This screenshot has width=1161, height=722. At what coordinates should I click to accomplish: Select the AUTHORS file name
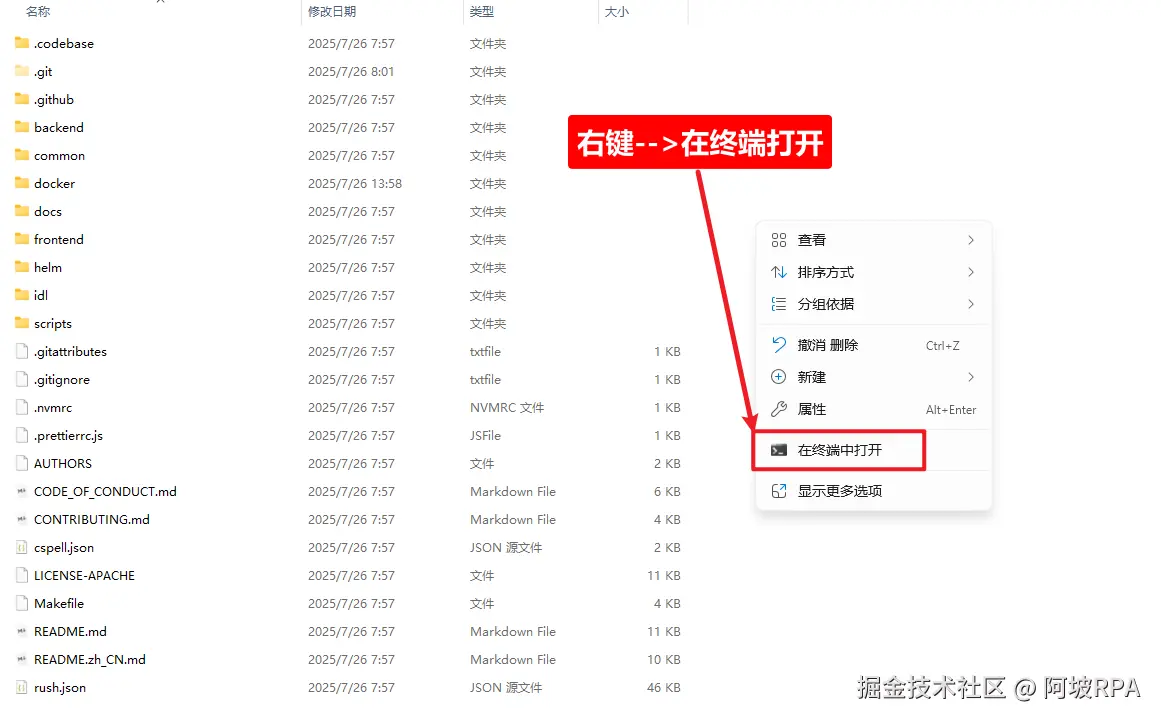[63, 464]
